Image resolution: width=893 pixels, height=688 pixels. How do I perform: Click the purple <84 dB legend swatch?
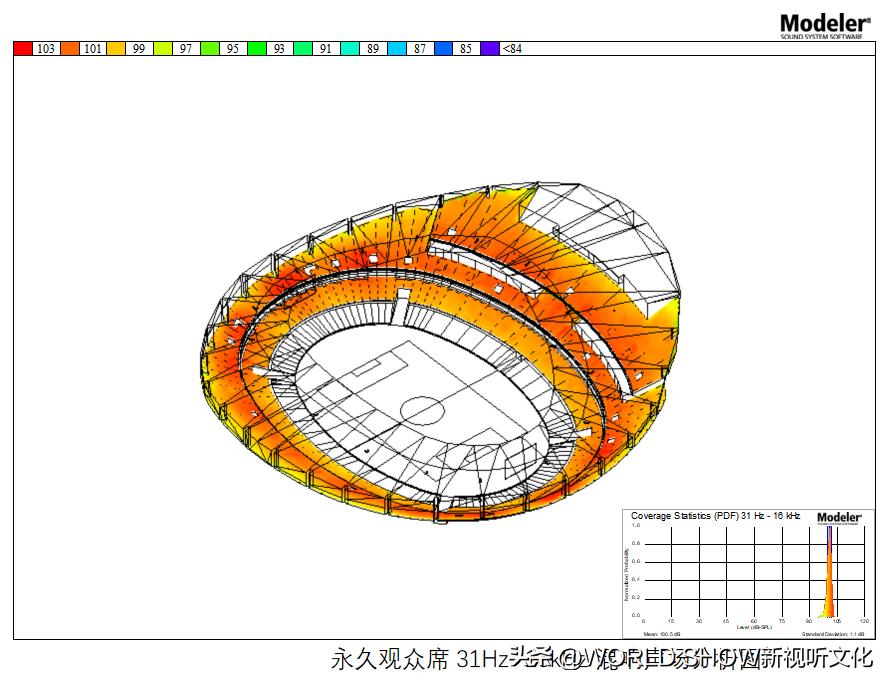(x=490, y=49)
